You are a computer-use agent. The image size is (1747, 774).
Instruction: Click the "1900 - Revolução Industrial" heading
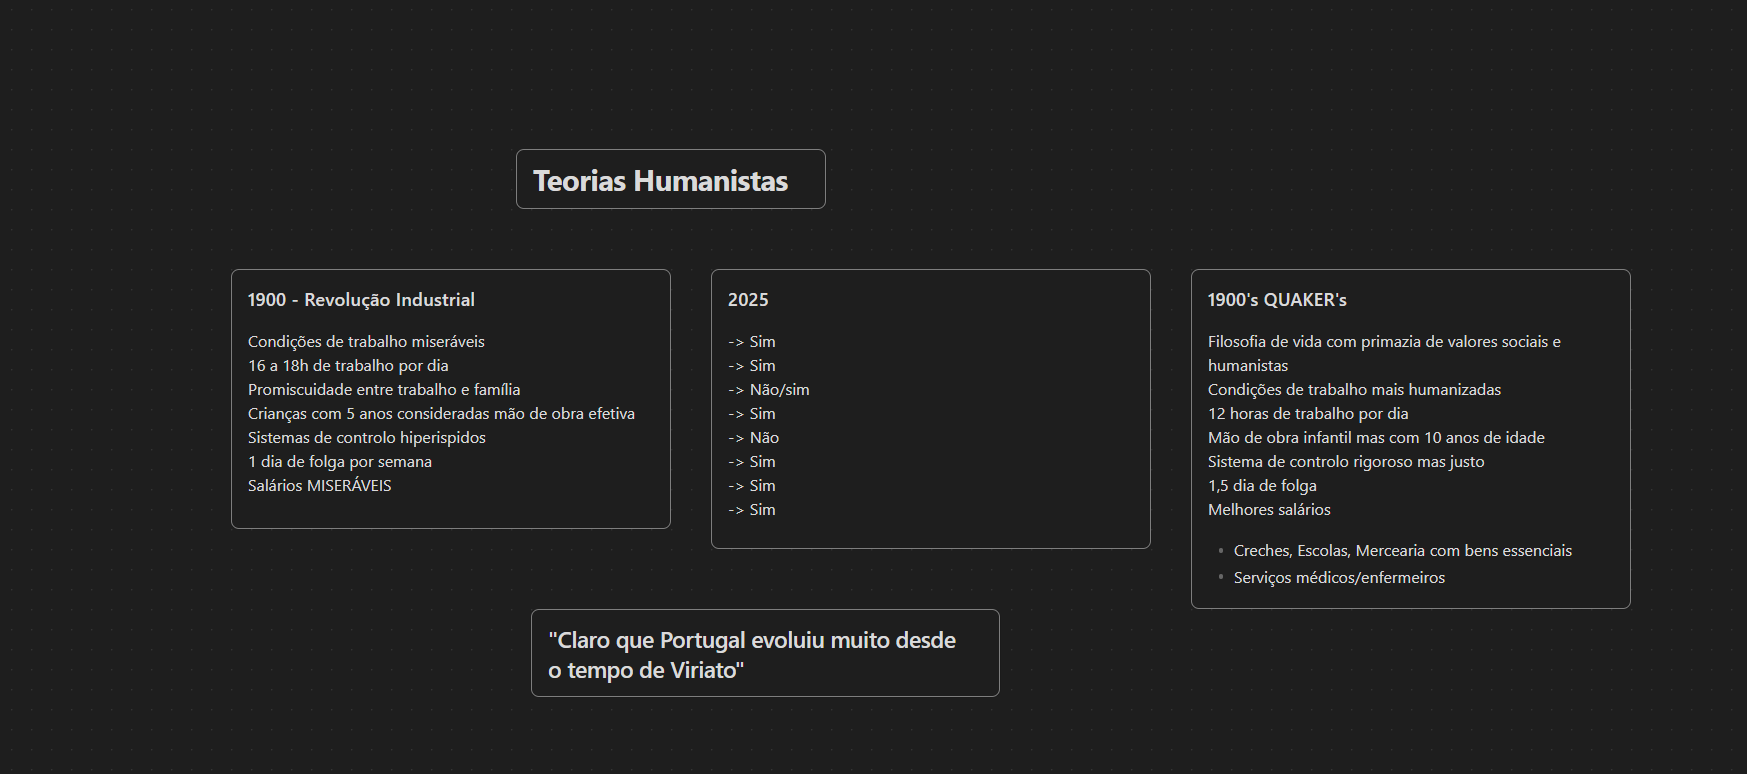(361, 300)
